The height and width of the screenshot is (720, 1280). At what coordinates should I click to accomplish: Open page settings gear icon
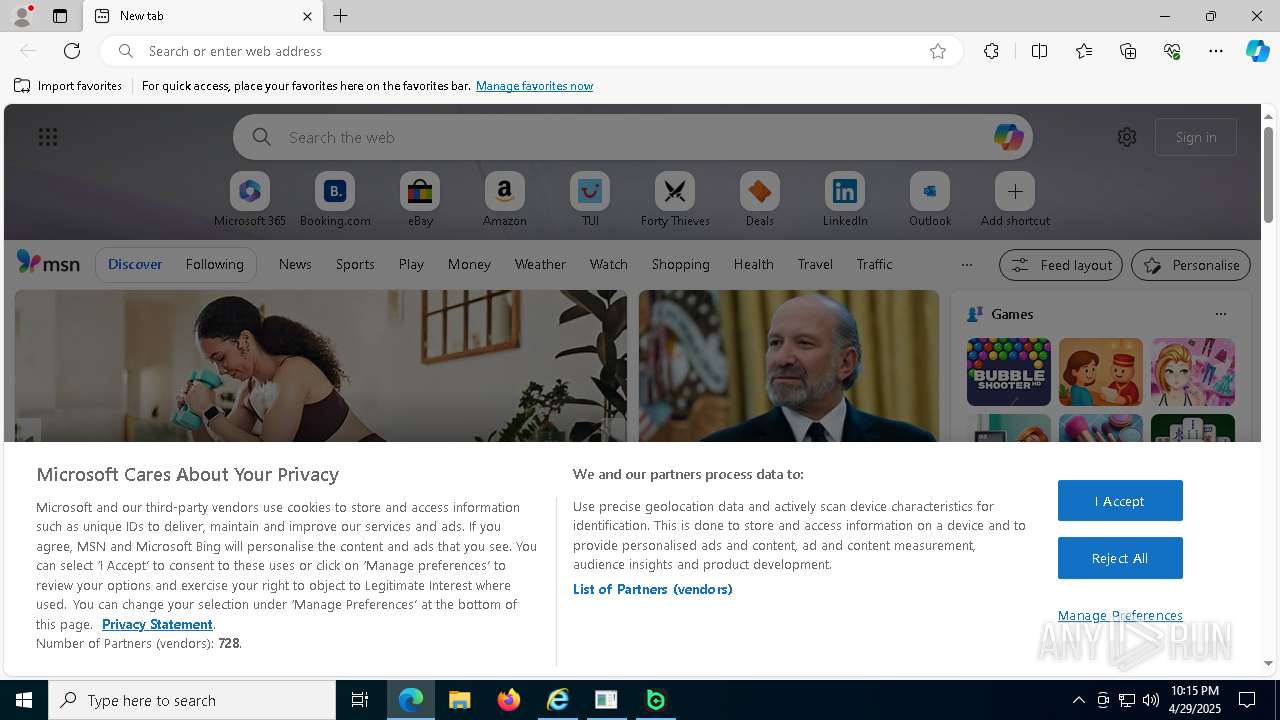tap(1127, 137)
